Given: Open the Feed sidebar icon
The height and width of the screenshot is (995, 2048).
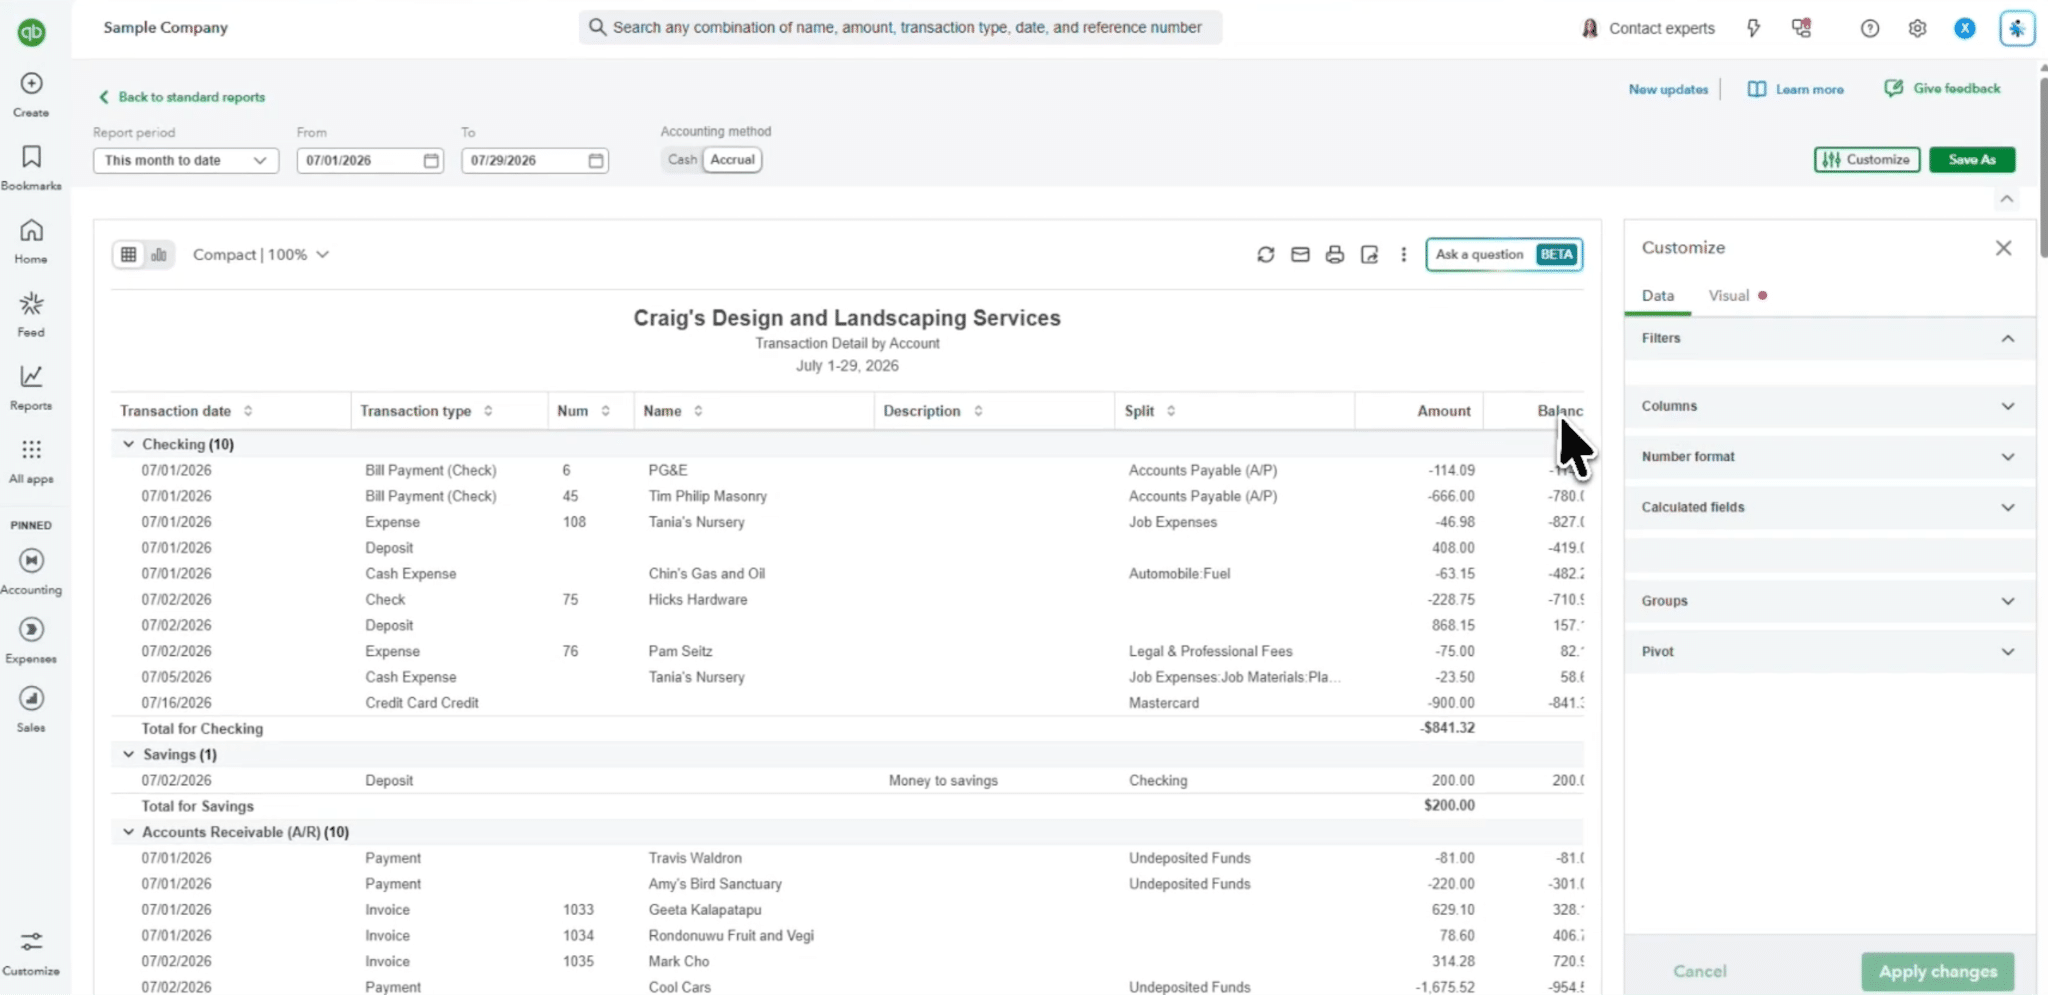Looking at the screenshot, I should (31, 303).
